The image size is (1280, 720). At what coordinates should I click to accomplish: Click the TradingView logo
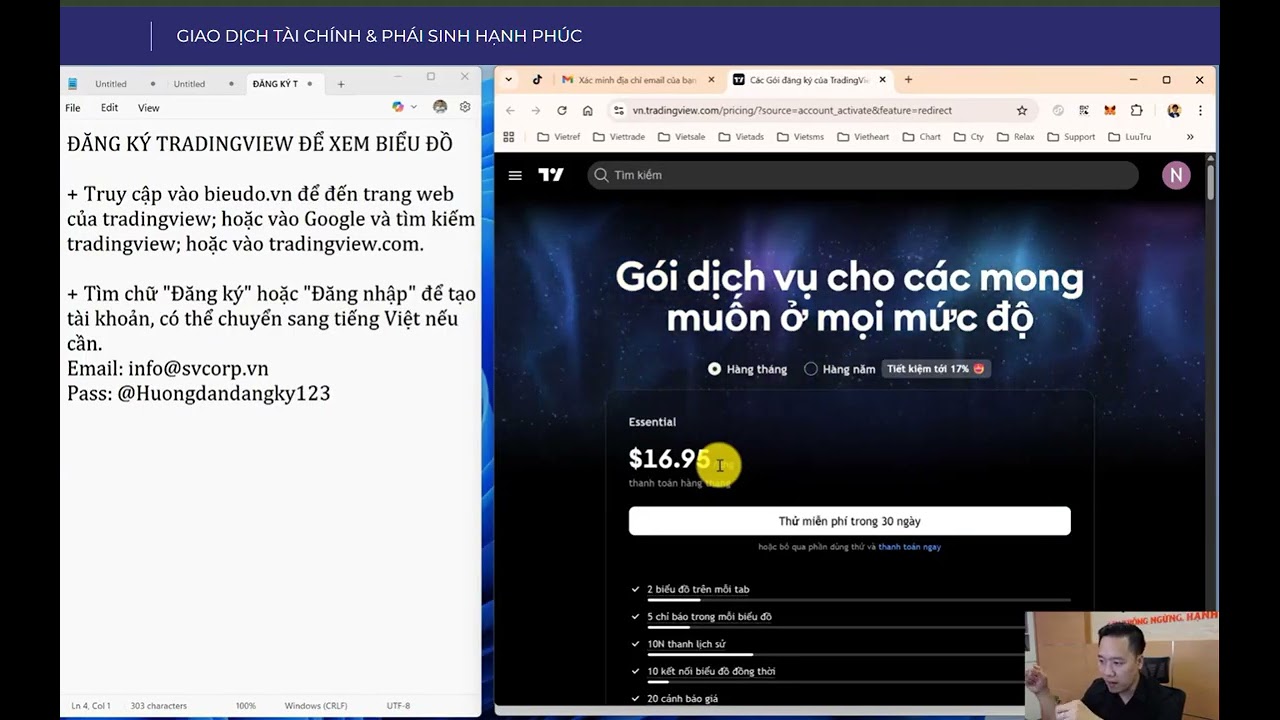(551, 175)
